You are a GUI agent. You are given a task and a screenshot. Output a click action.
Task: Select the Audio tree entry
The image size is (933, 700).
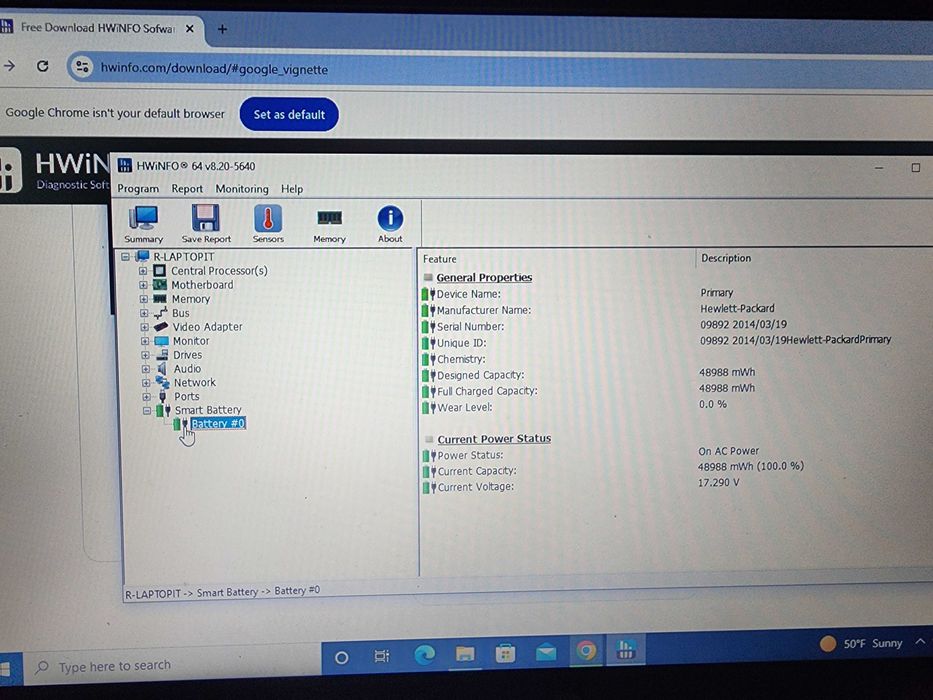pos(187,368)
